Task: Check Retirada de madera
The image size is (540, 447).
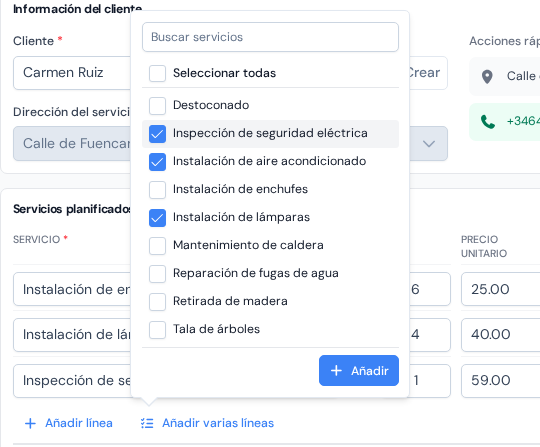Action: pos(157,302)
